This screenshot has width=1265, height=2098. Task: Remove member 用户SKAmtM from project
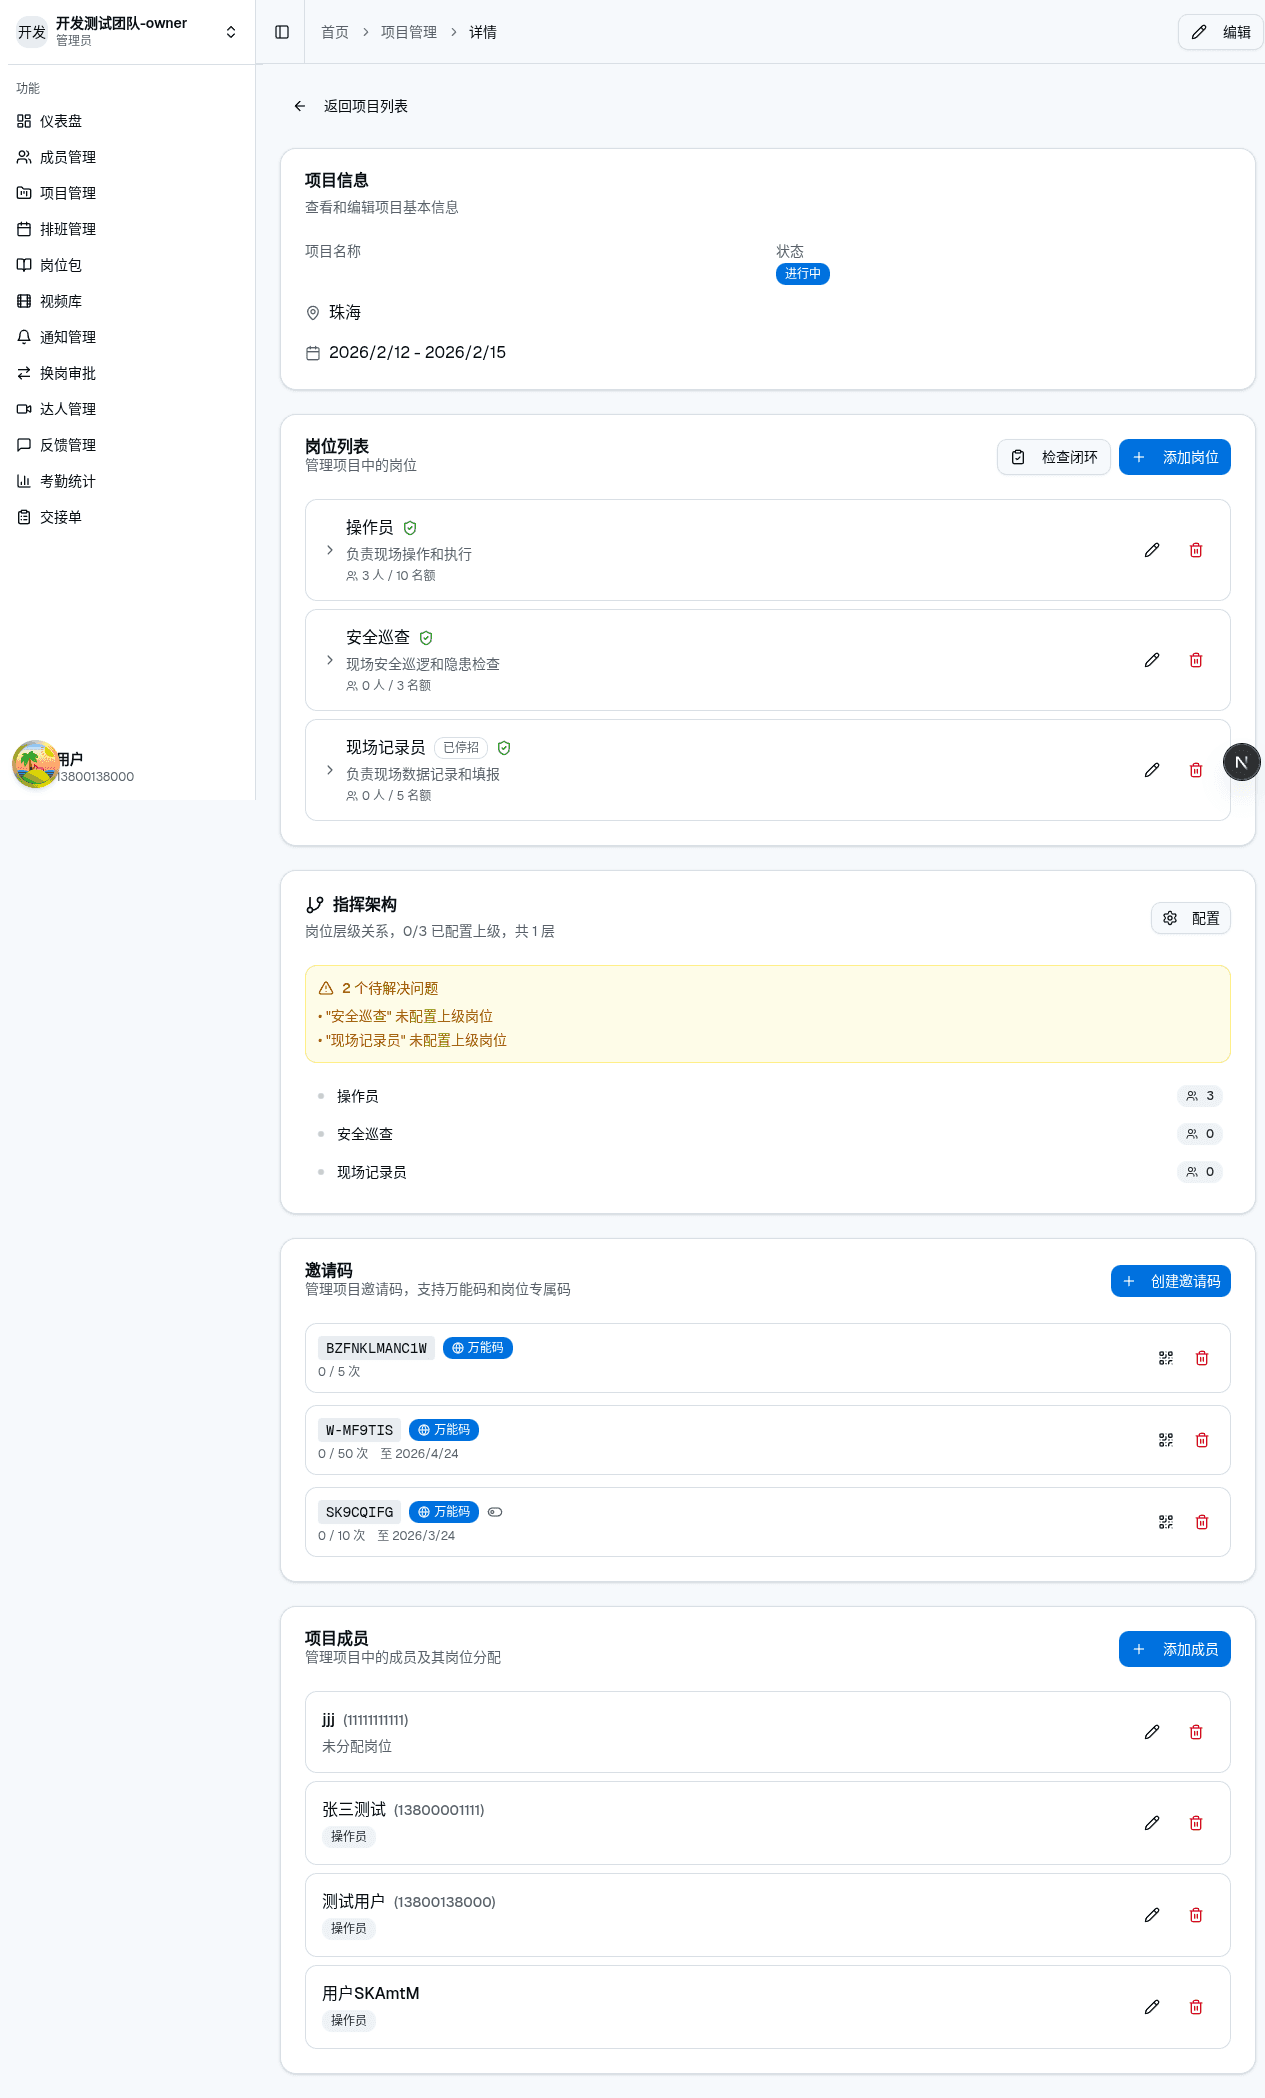coord(1195,2007)
